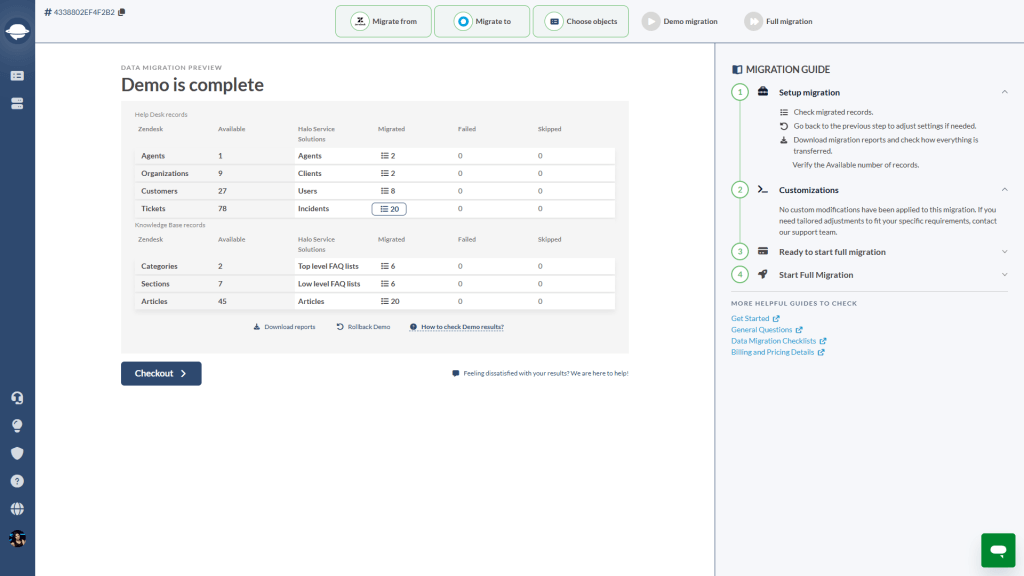1024x576 pixels.
Task: View migrated Users records list
Action: (x=388, y=191)
